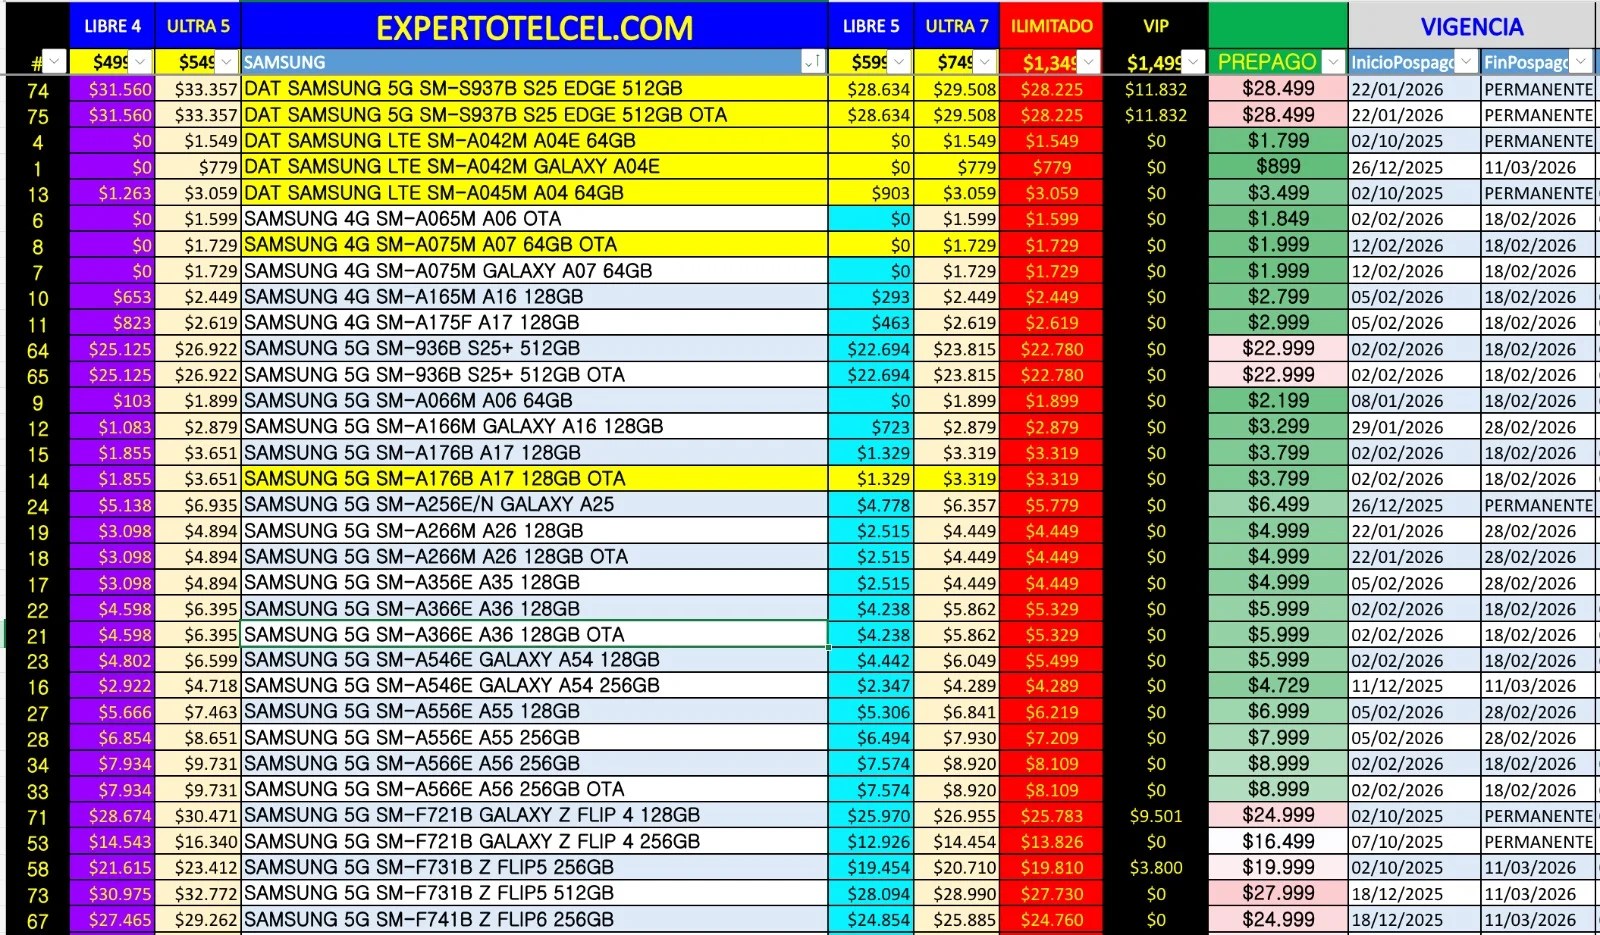Open the $599 LIBRE 5 filter dropdown
The height and width of the screenshot is (935, 1600).
point(899,62)
